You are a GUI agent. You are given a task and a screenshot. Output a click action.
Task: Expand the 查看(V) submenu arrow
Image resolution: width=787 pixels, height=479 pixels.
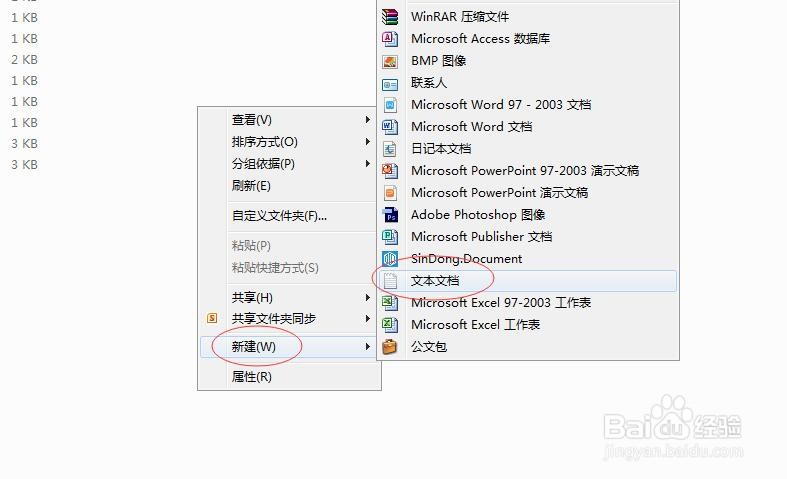tap(368, 119)
